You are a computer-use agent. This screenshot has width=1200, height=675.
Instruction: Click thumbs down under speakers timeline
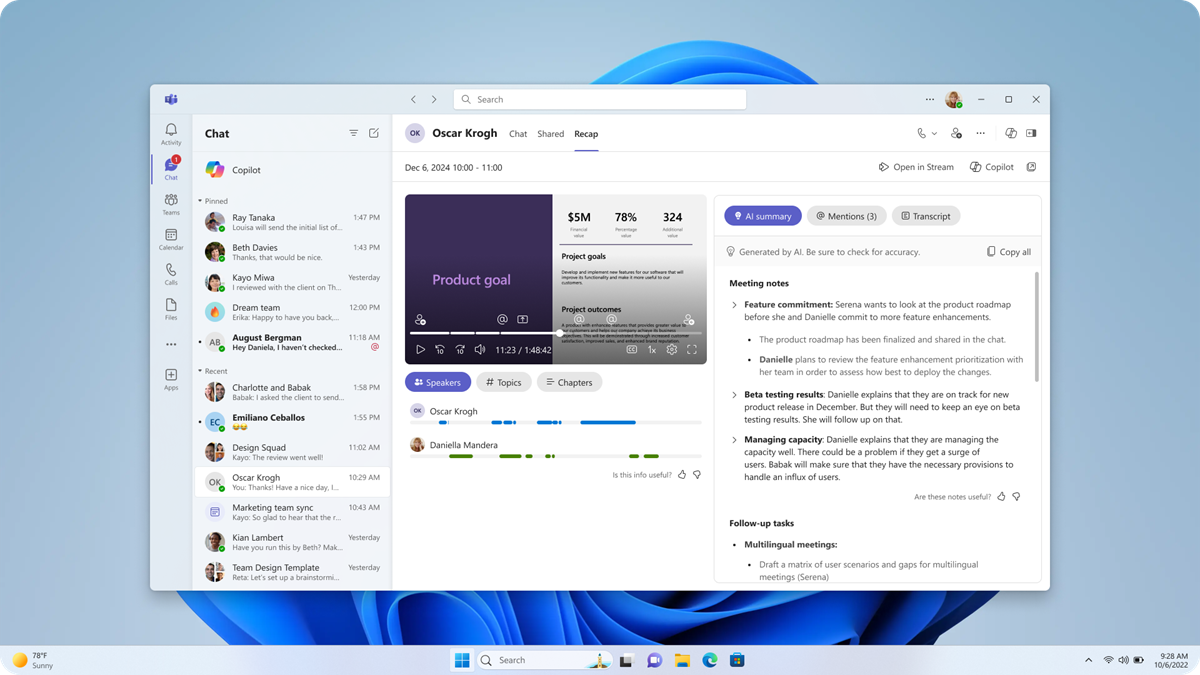coord(697,475)
